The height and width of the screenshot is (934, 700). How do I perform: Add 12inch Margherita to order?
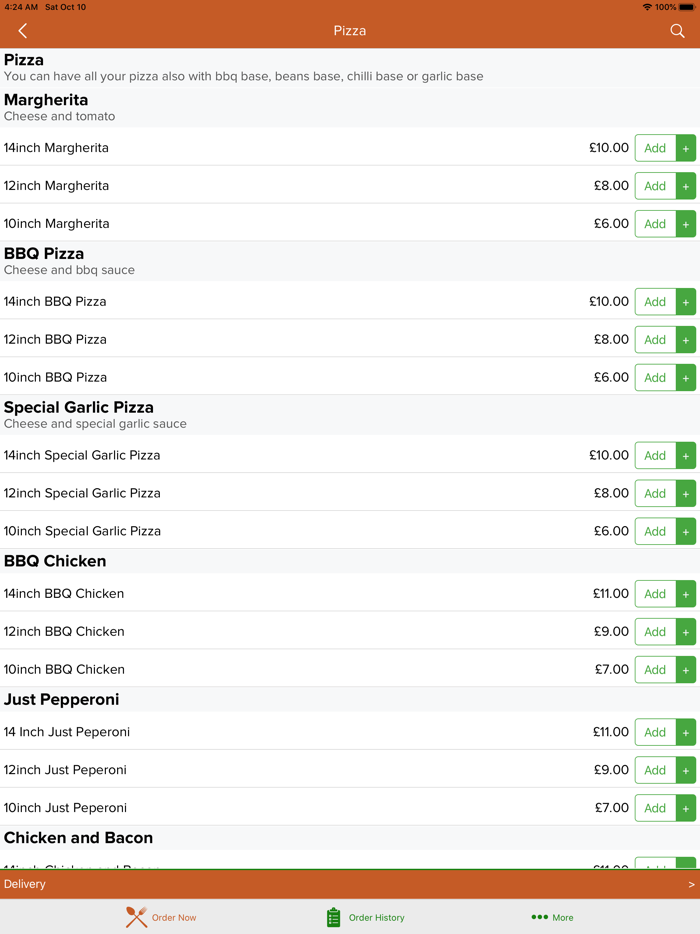(655, 186)
